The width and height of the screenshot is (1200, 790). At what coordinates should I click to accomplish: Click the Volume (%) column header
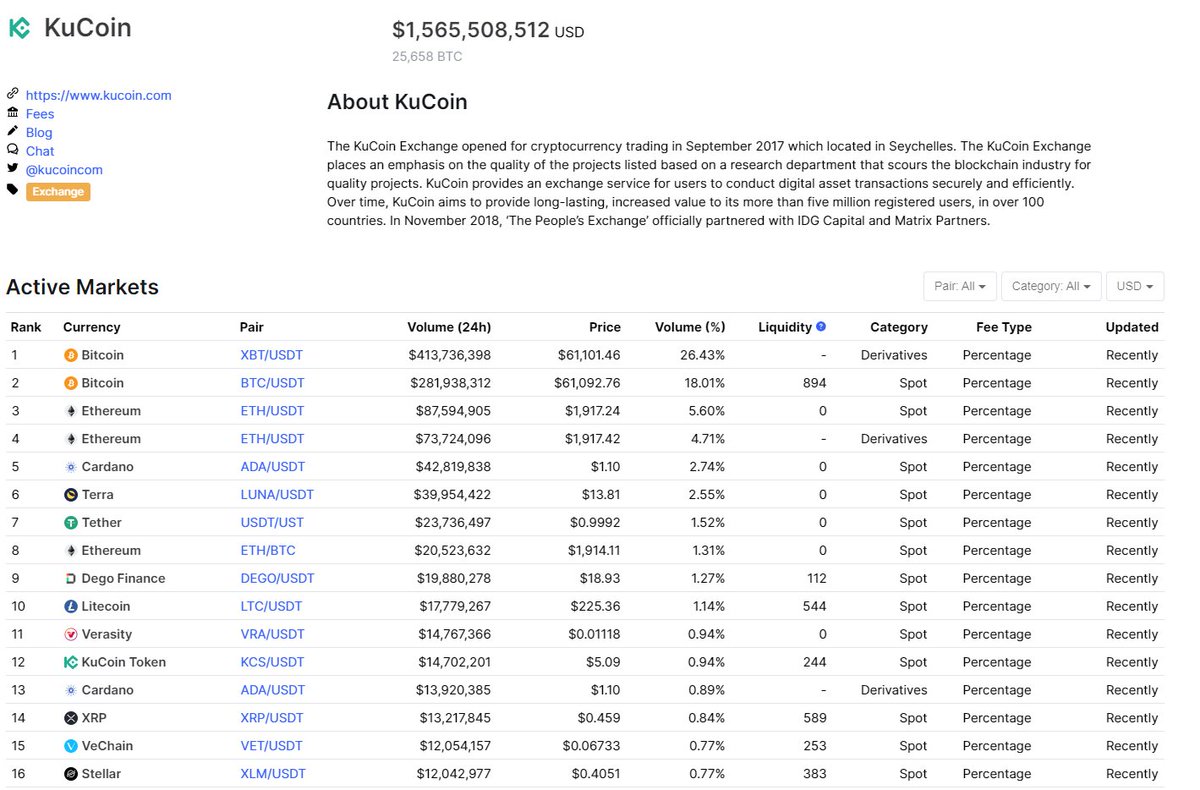coord(690,327)
